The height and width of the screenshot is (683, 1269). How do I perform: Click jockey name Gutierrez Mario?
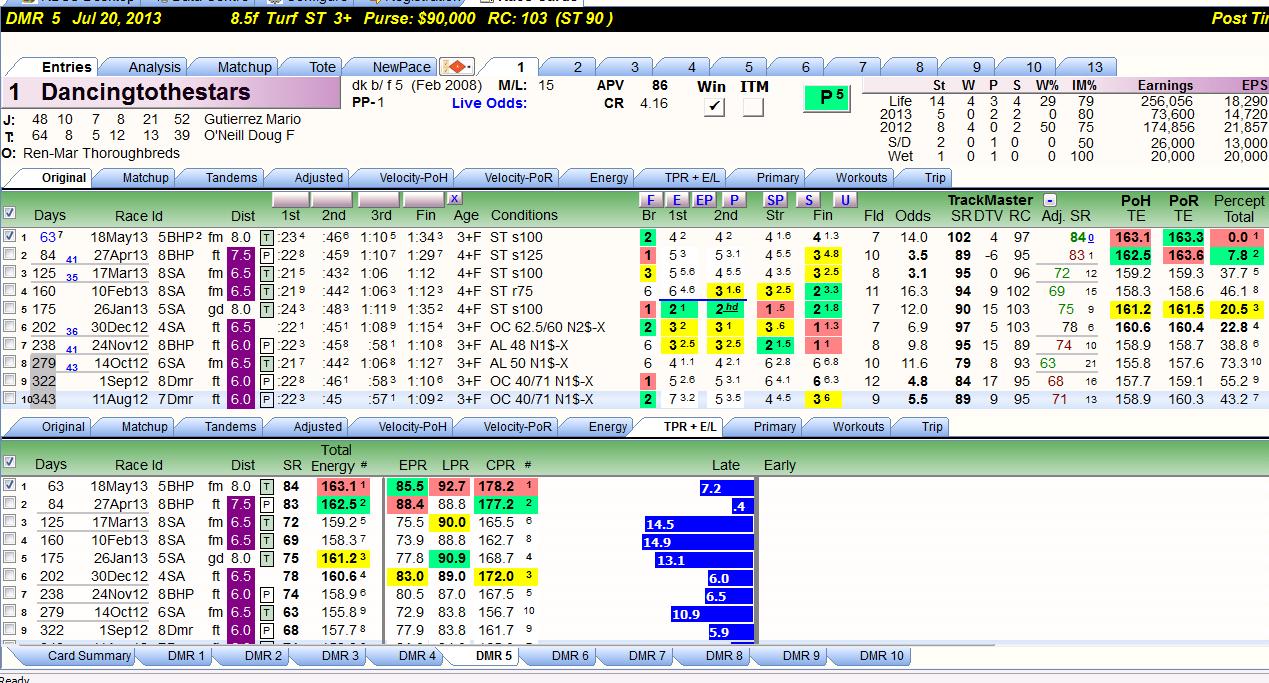[250, 119]
